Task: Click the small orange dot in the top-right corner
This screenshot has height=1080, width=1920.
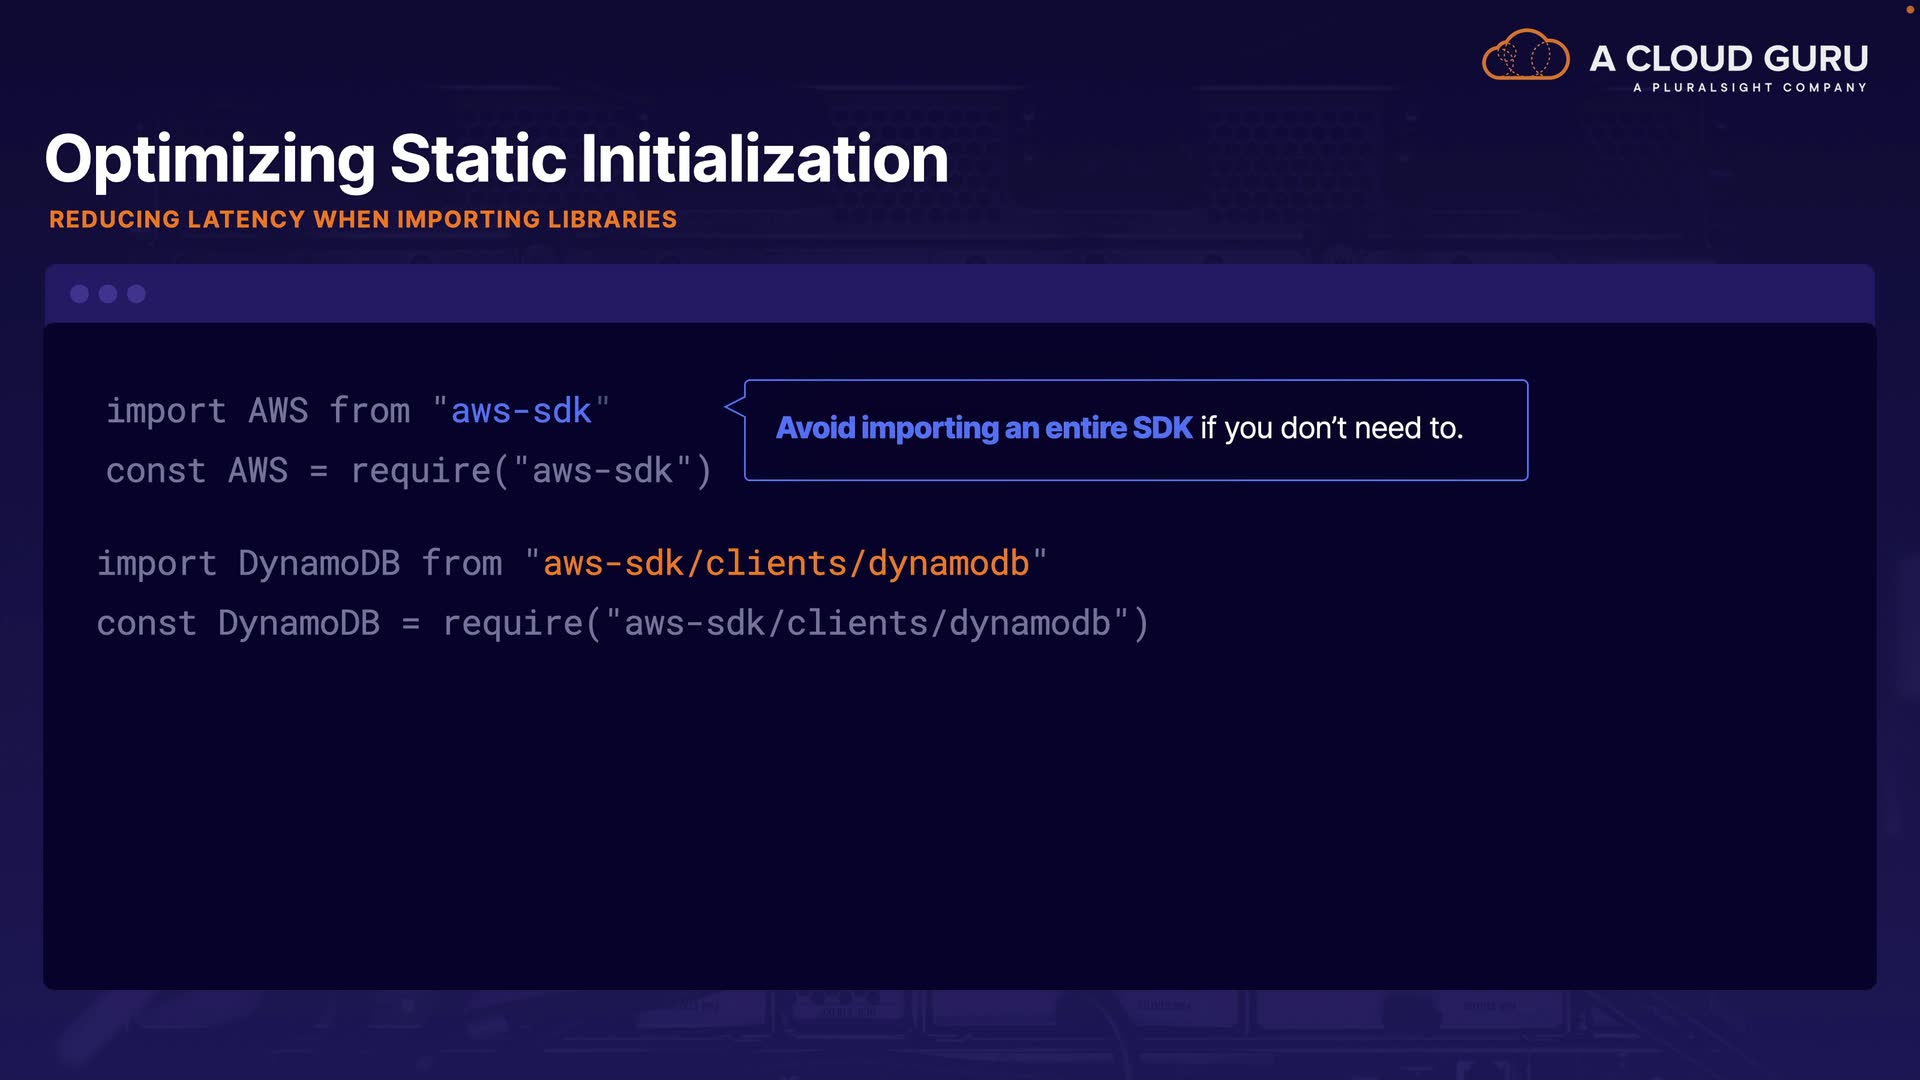Action: 1909,9
